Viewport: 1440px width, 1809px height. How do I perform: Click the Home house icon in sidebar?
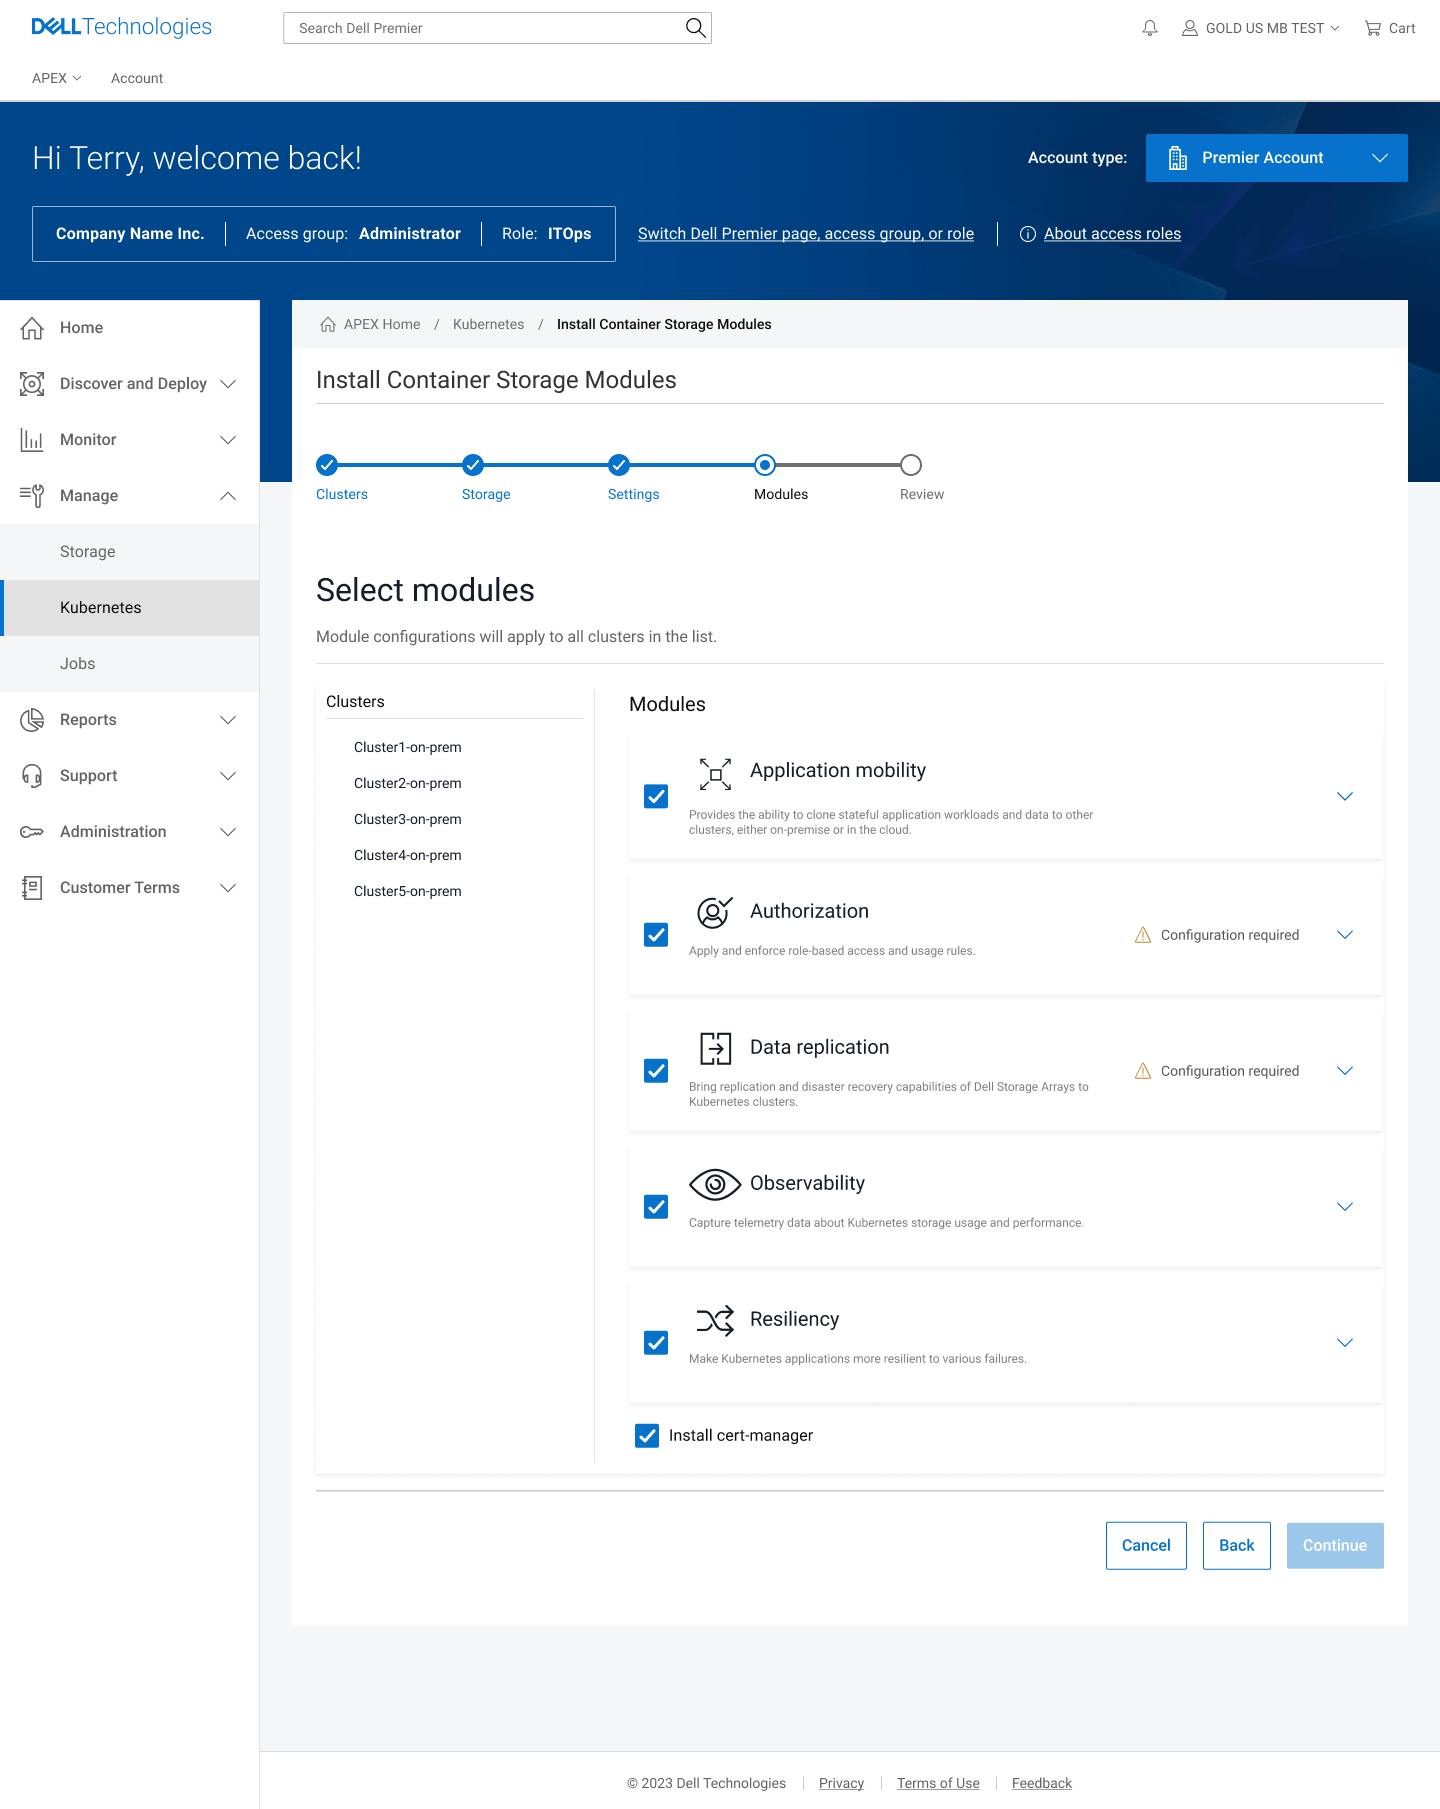pos(32,328)
